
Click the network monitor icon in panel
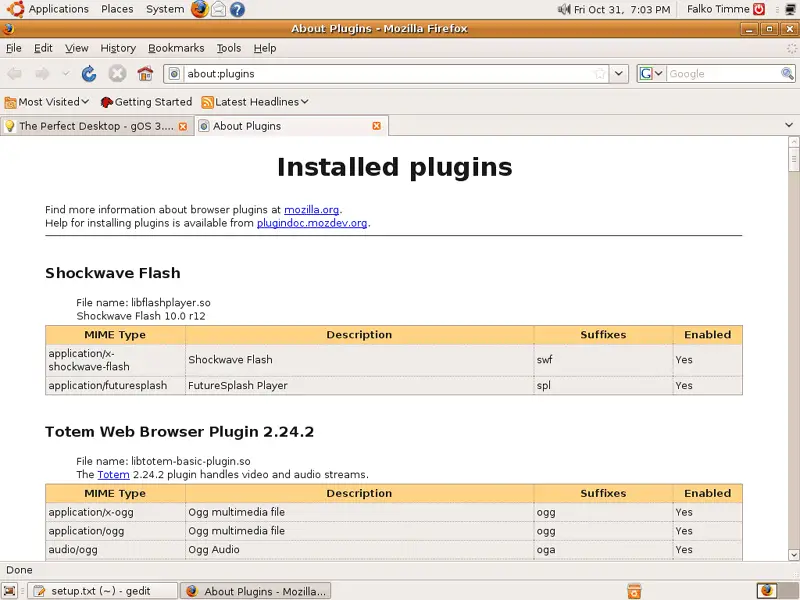(791, 9)
